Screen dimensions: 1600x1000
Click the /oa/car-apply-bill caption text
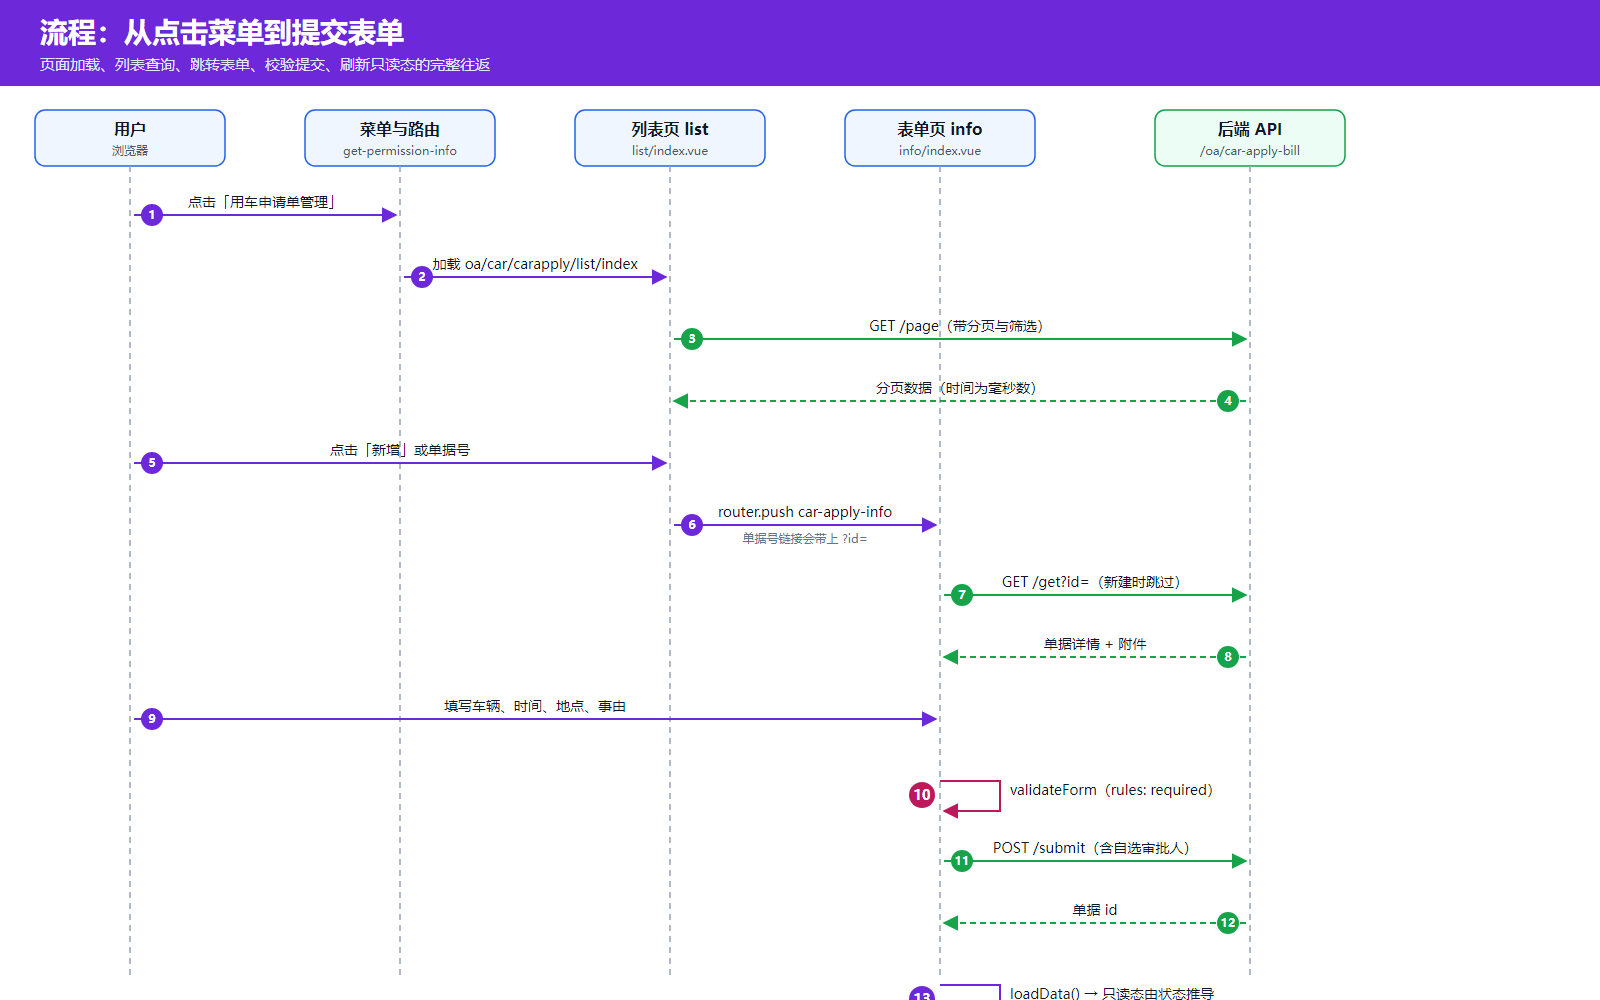[x=1250, y=151]
